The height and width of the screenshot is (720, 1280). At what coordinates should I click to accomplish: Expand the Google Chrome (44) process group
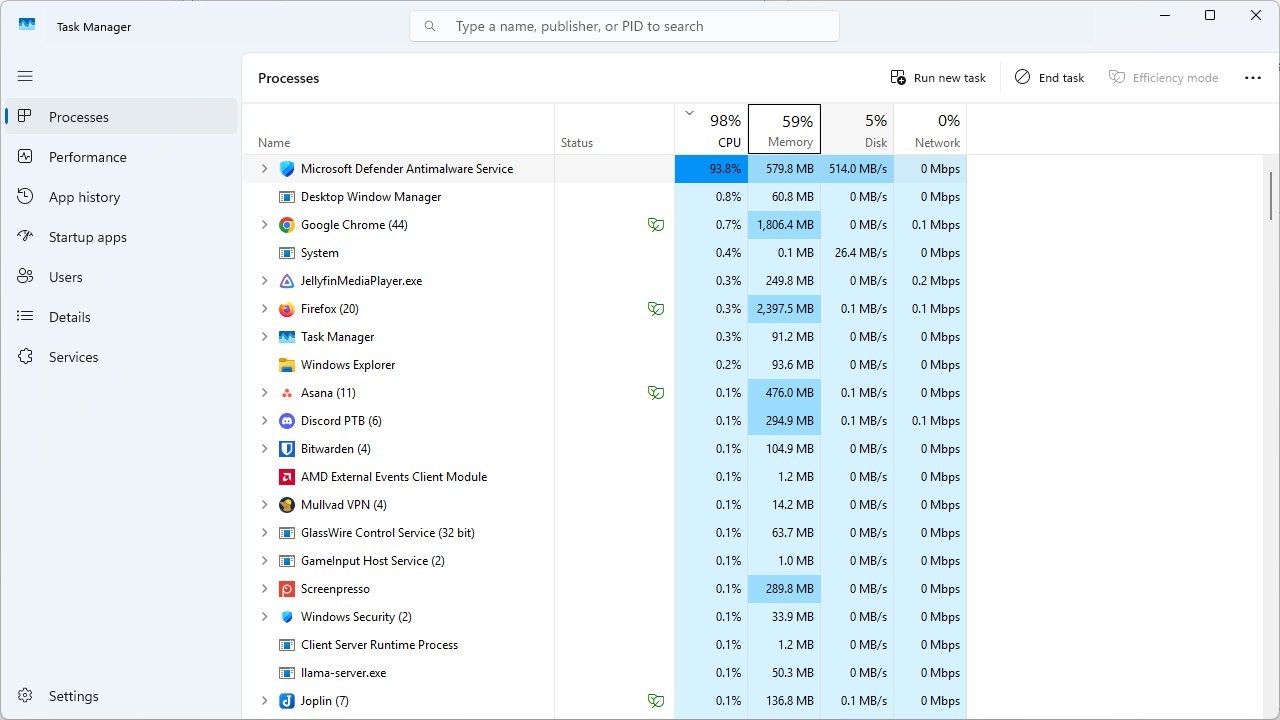tap(264, 225)
